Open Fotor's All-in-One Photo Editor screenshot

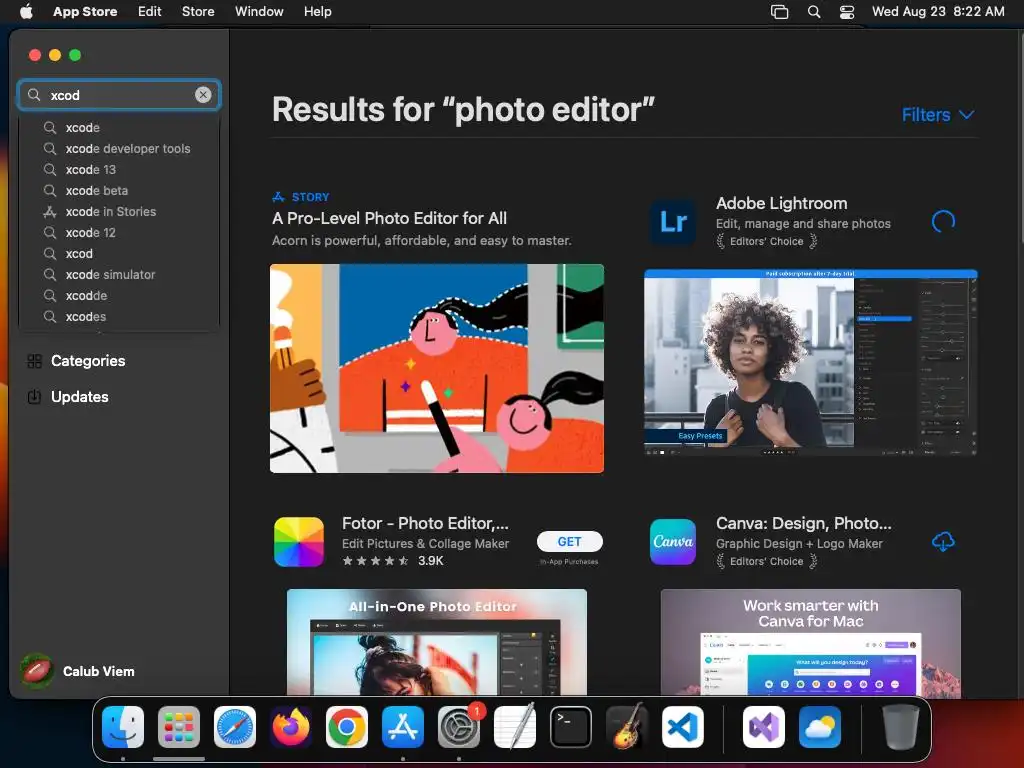tap(436, 642)
